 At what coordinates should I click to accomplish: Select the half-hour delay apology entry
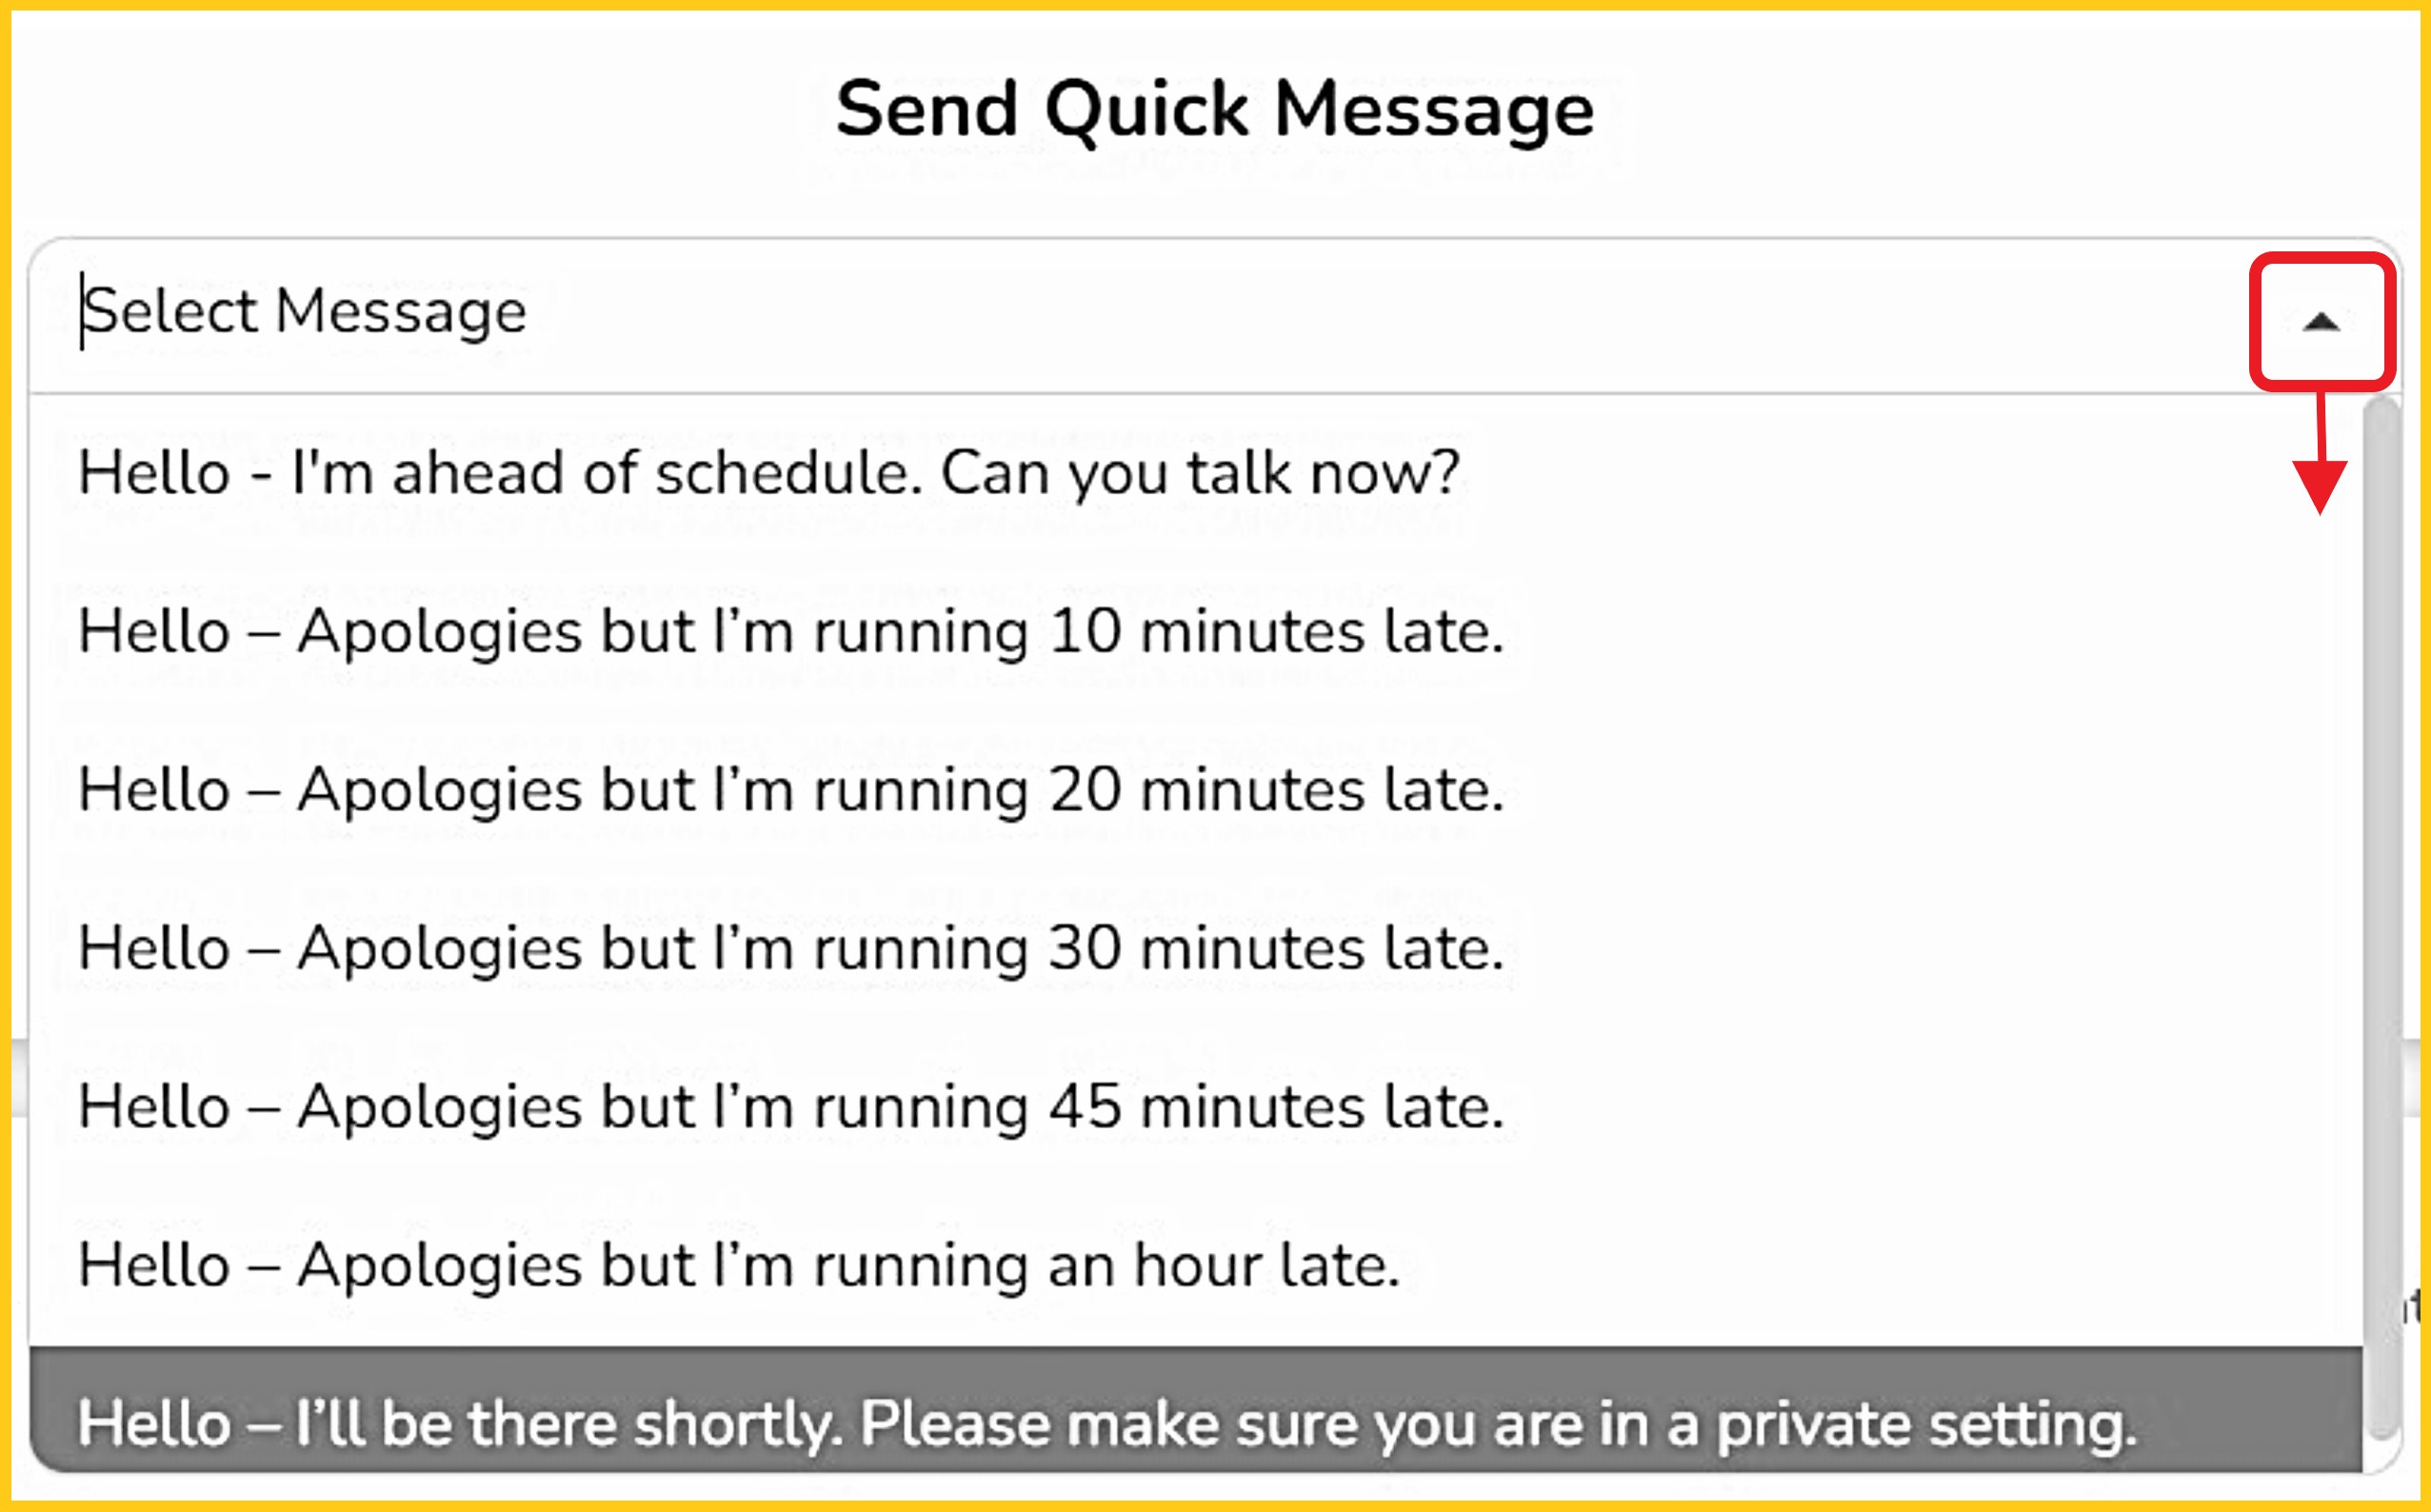pos(790,948)
